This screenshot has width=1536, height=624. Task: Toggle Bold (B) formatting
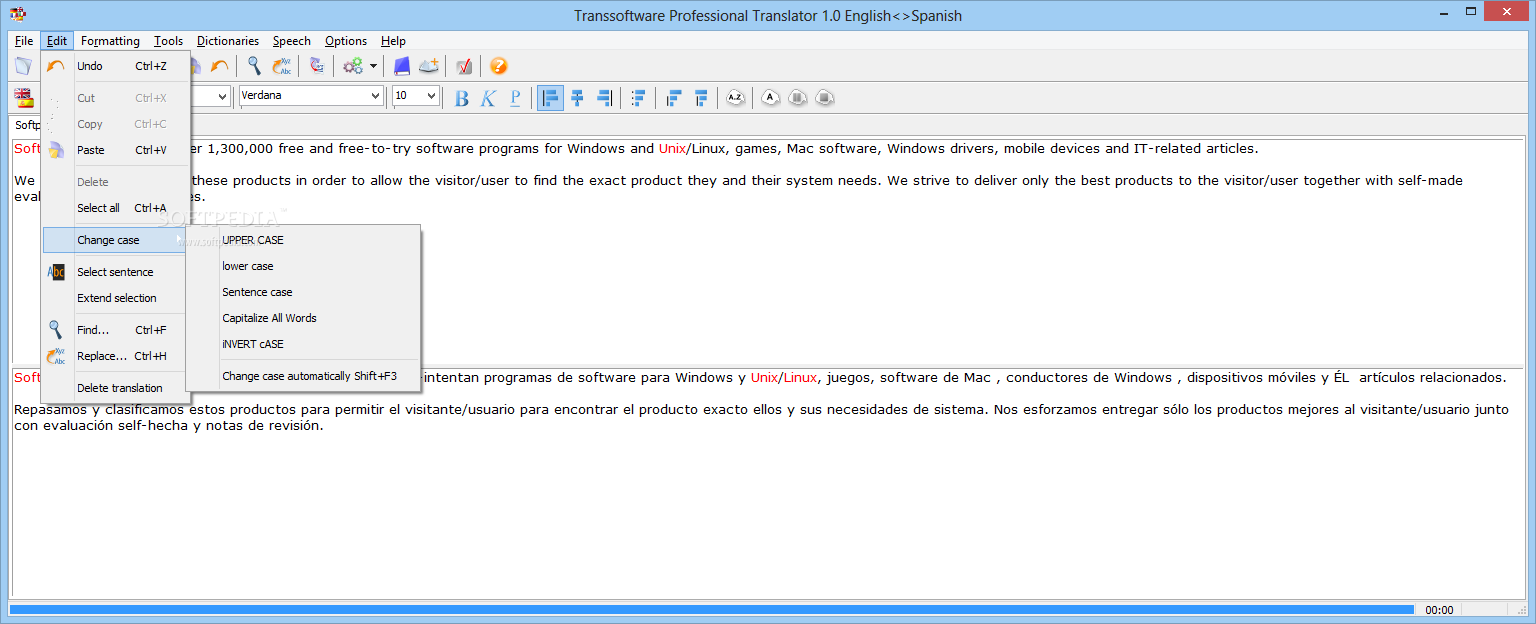click(461, 98)
